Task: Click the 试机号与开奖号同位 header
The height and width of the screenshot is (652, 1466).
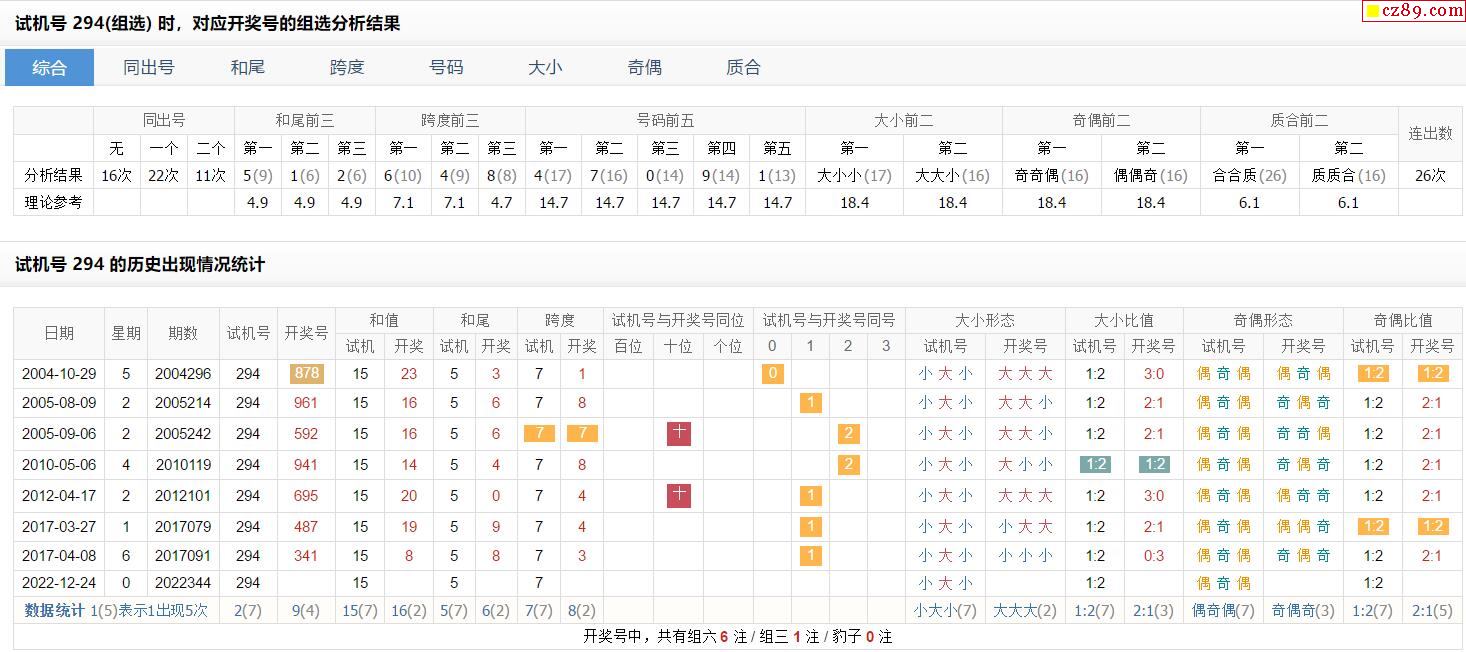Action: [x=678, y=320]
